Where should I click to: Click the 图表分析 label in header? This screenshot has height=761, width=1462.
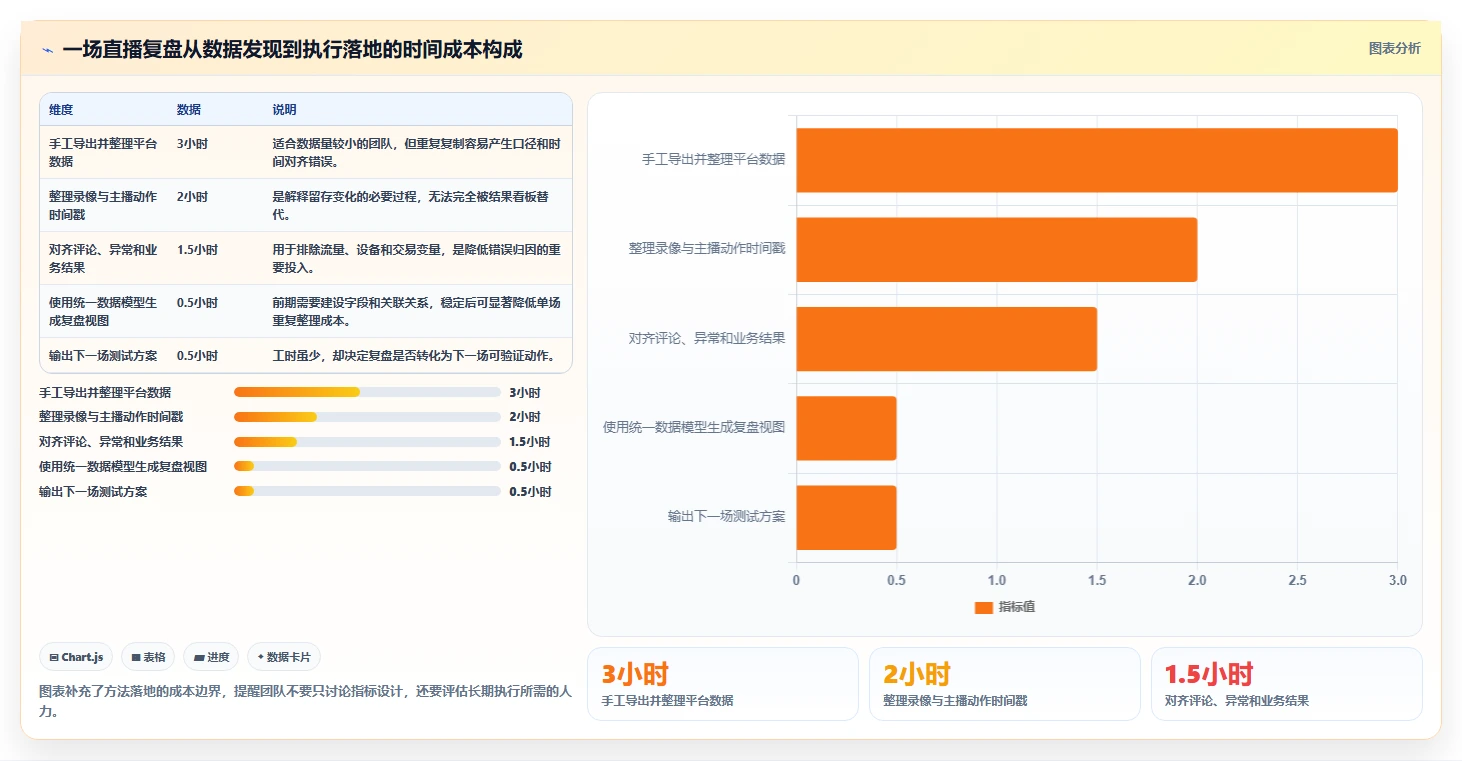pyautogui.click(x=1394, y=49)
